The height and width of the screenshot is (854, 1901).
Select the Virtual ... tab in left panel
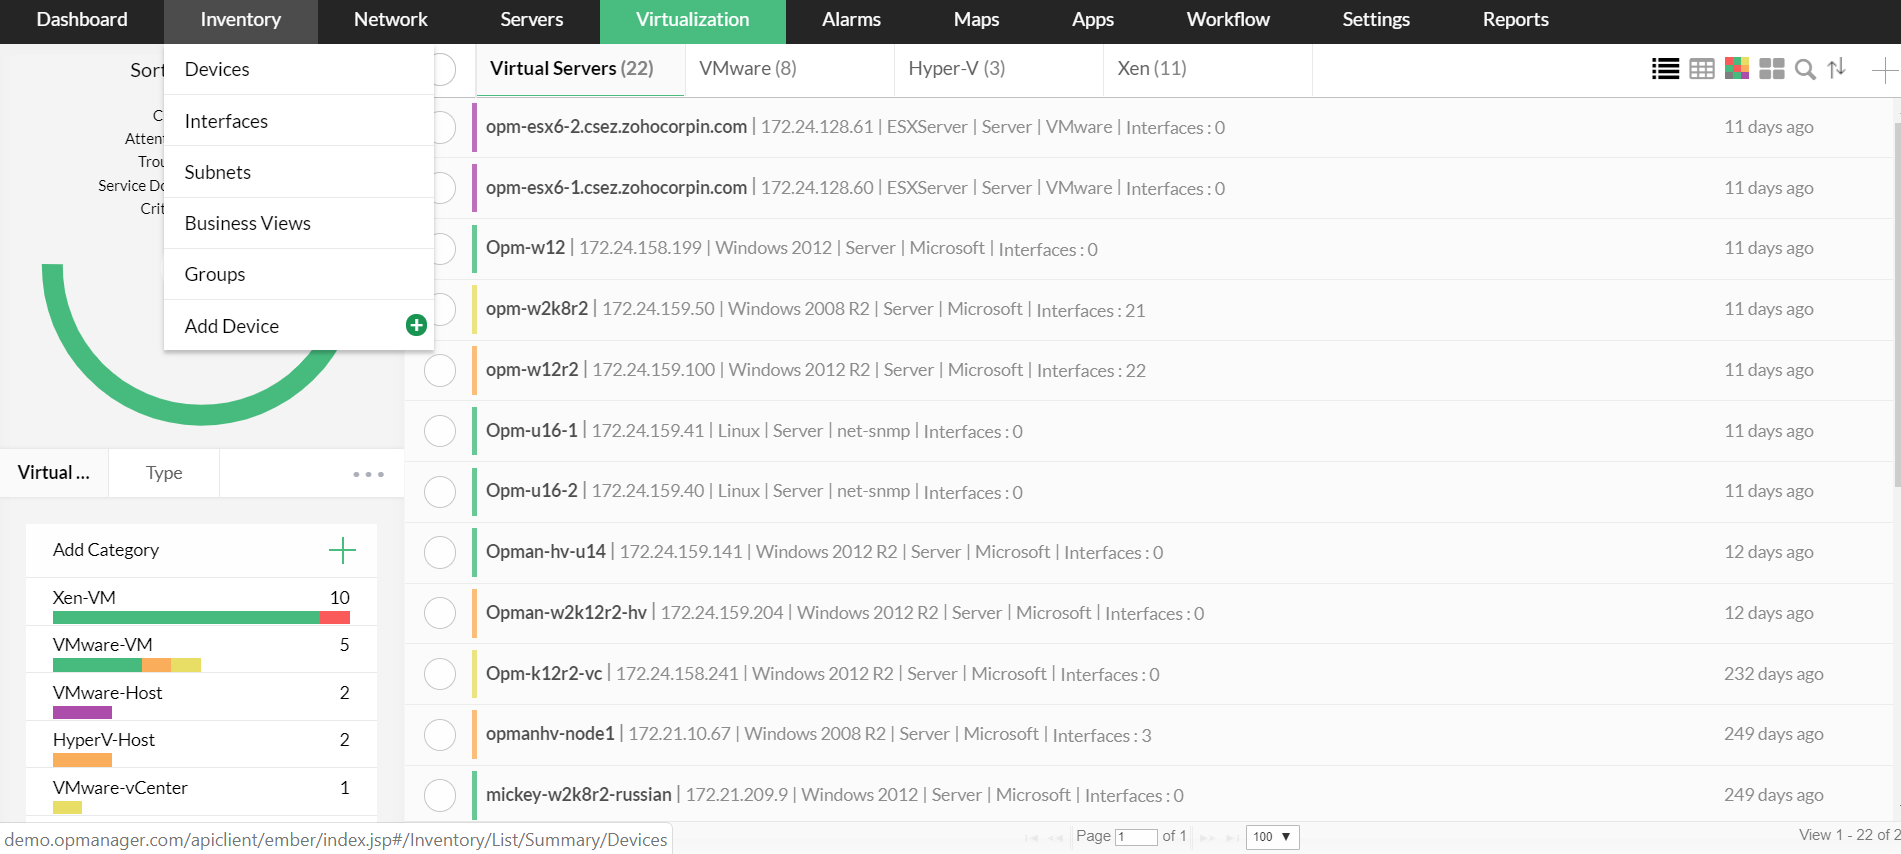[54, 473]
